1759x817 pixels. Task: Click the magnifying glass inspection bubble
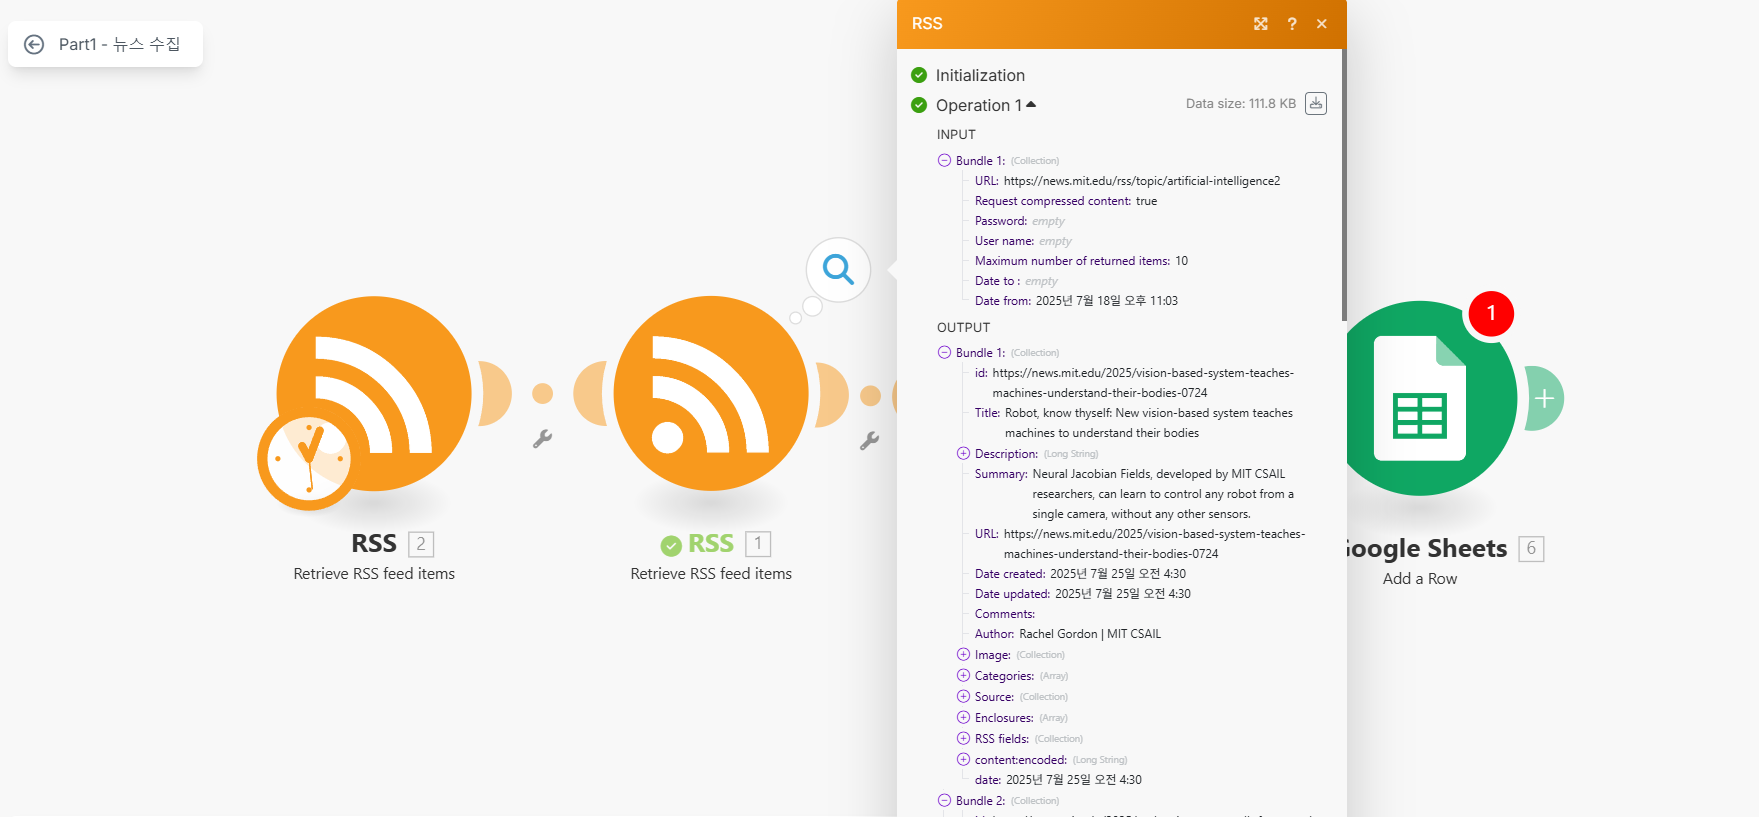tap(838, 269)
